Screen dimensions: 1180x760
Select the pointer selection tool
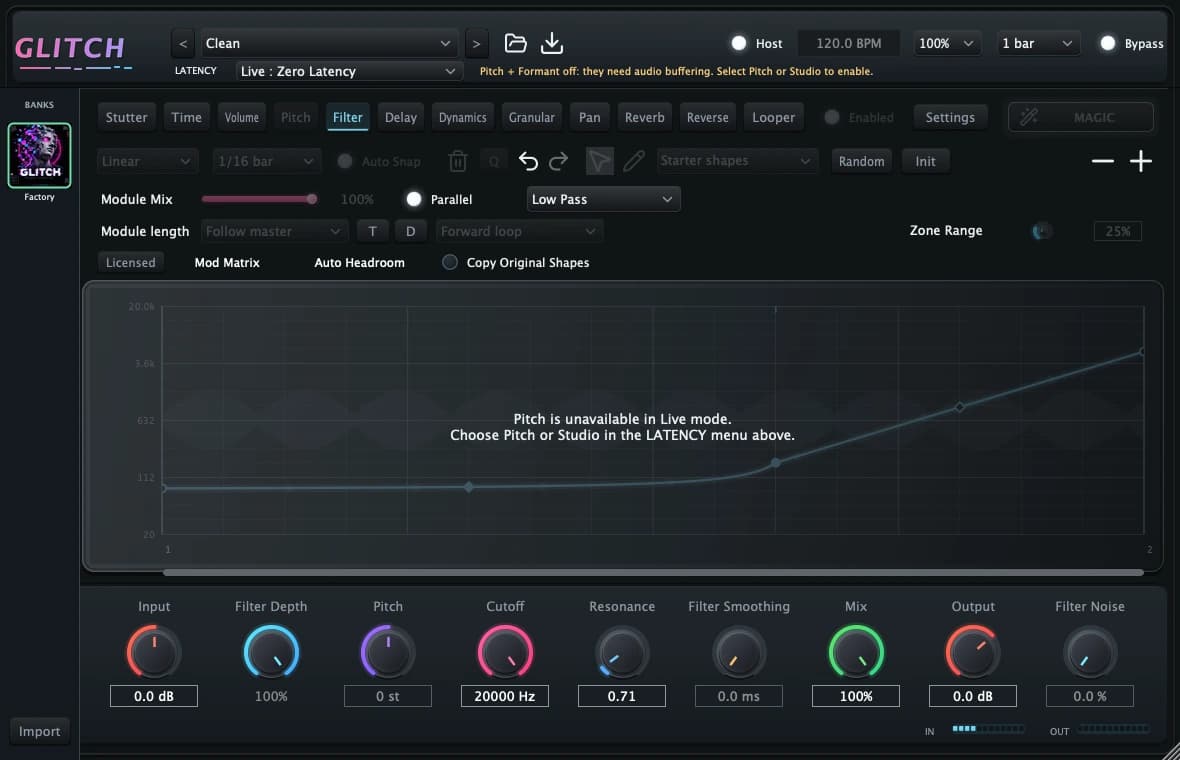click(x=600, y=161)
